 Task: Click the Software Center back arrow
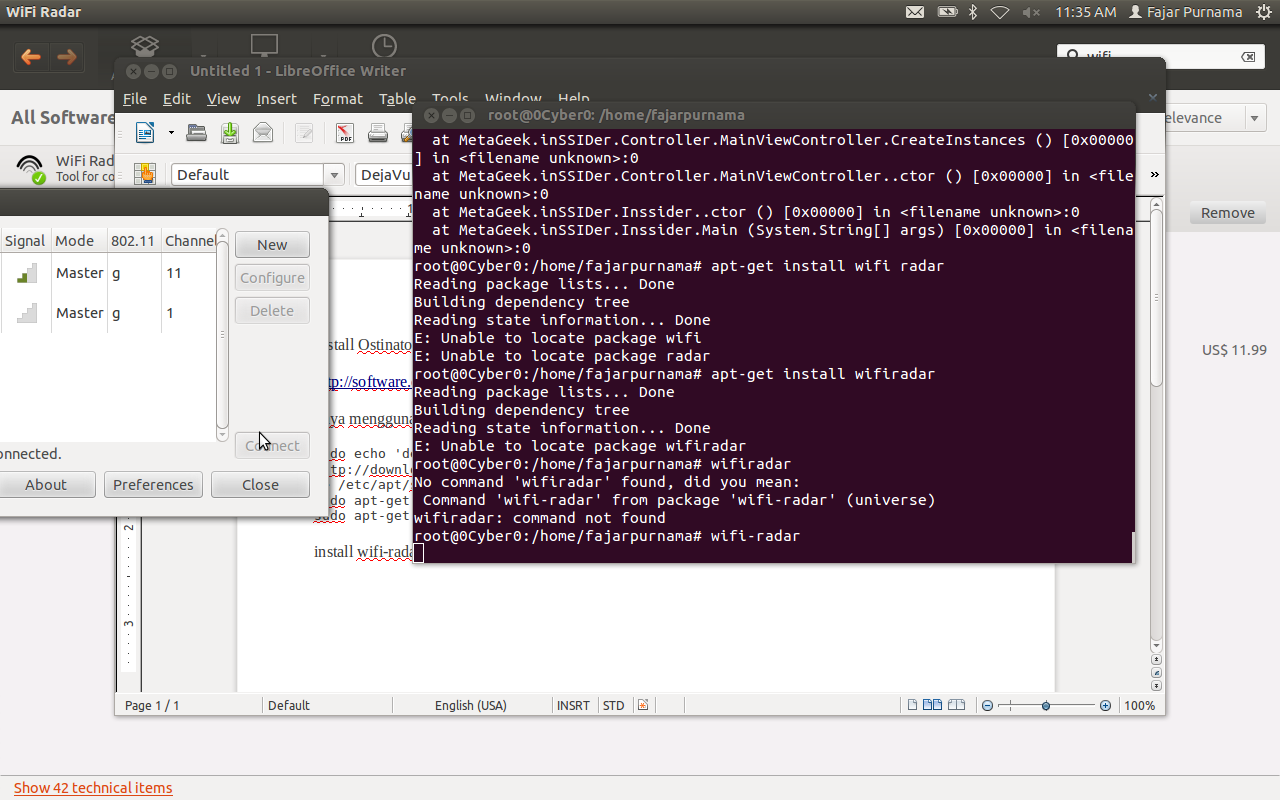[31, 57]
